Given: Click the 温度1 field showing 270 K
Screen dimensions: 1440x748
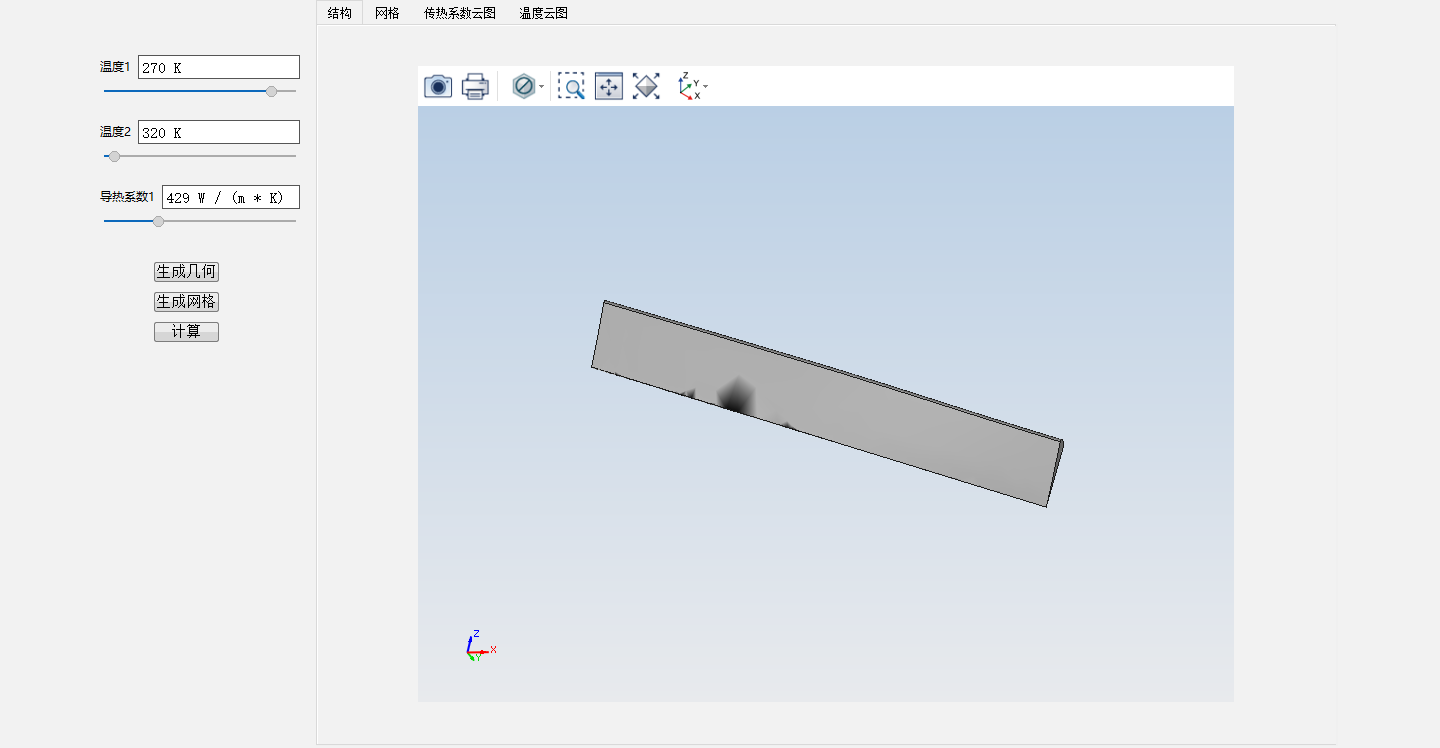Looking at the screenshot, I should point(219,67).
